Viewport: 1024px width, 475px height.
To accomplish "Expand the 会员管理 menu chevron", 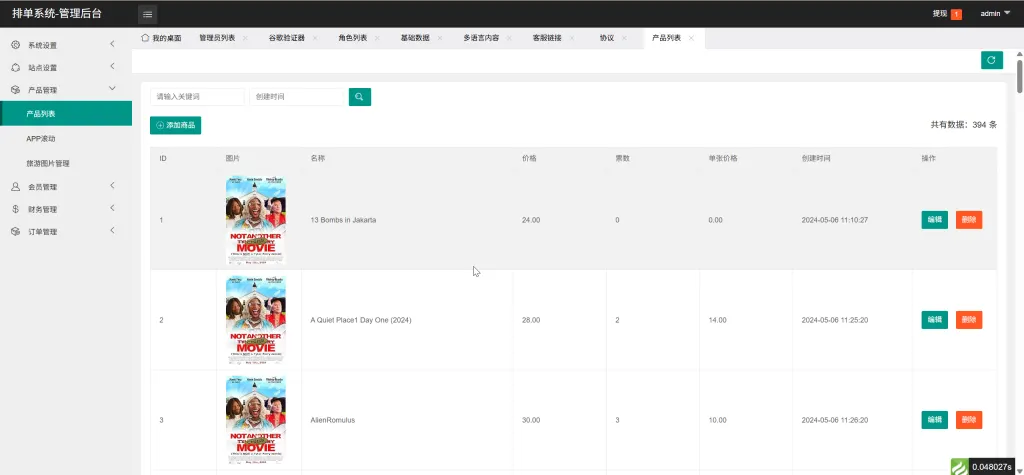I will click(x=112, y=186).
